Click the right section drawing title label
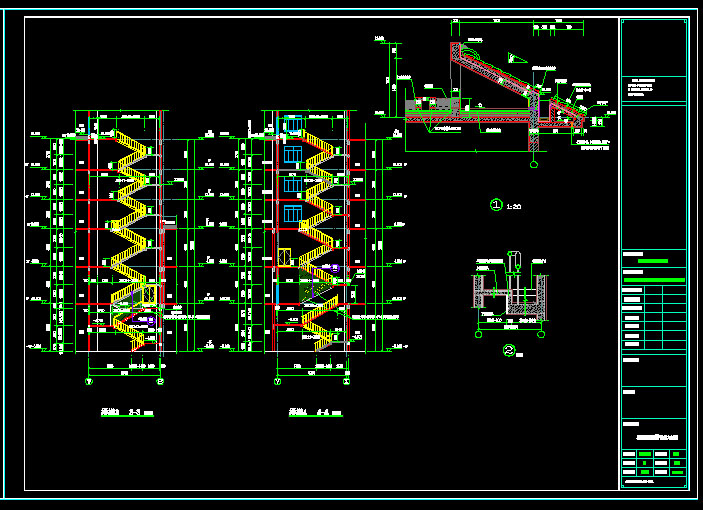Screen dimensions: 703x510 click(x=314, y=412)
